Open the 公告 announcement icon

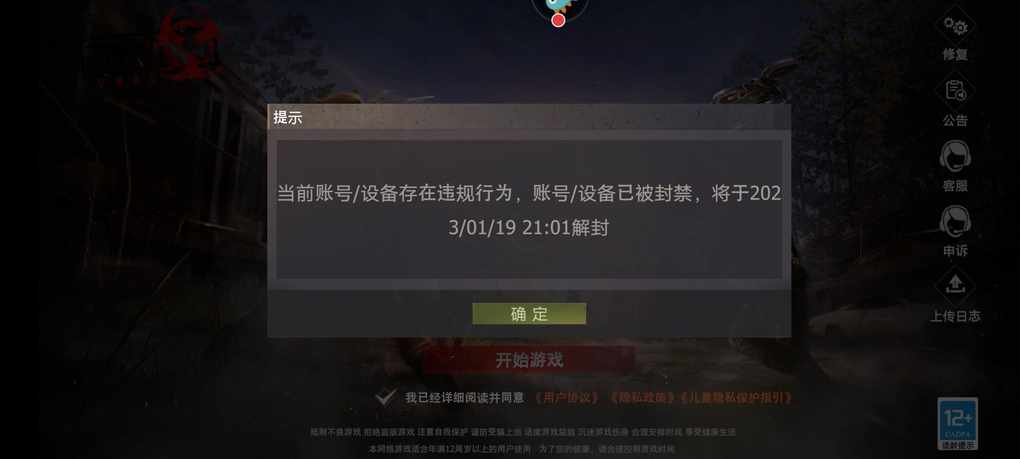point(955,92)
